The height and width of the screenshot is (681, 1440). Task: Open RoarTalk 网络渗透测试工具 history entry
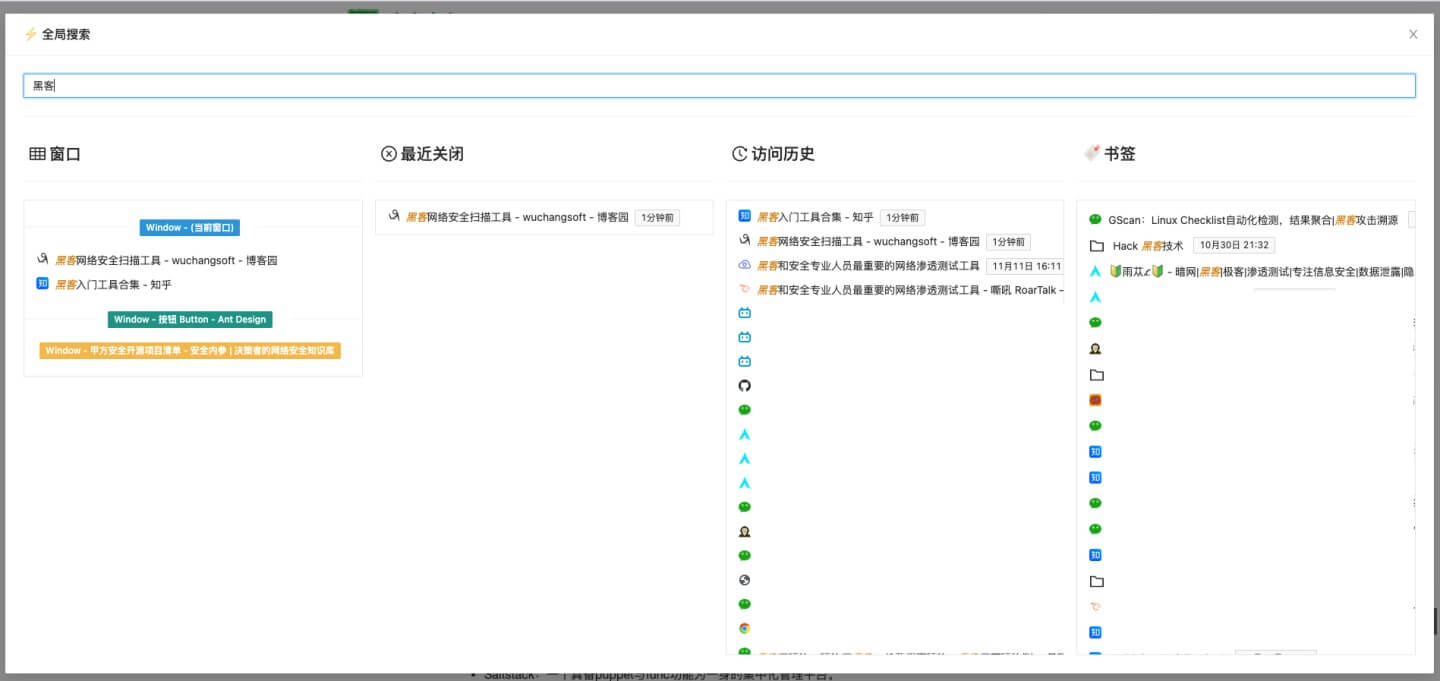pos(909,290)
